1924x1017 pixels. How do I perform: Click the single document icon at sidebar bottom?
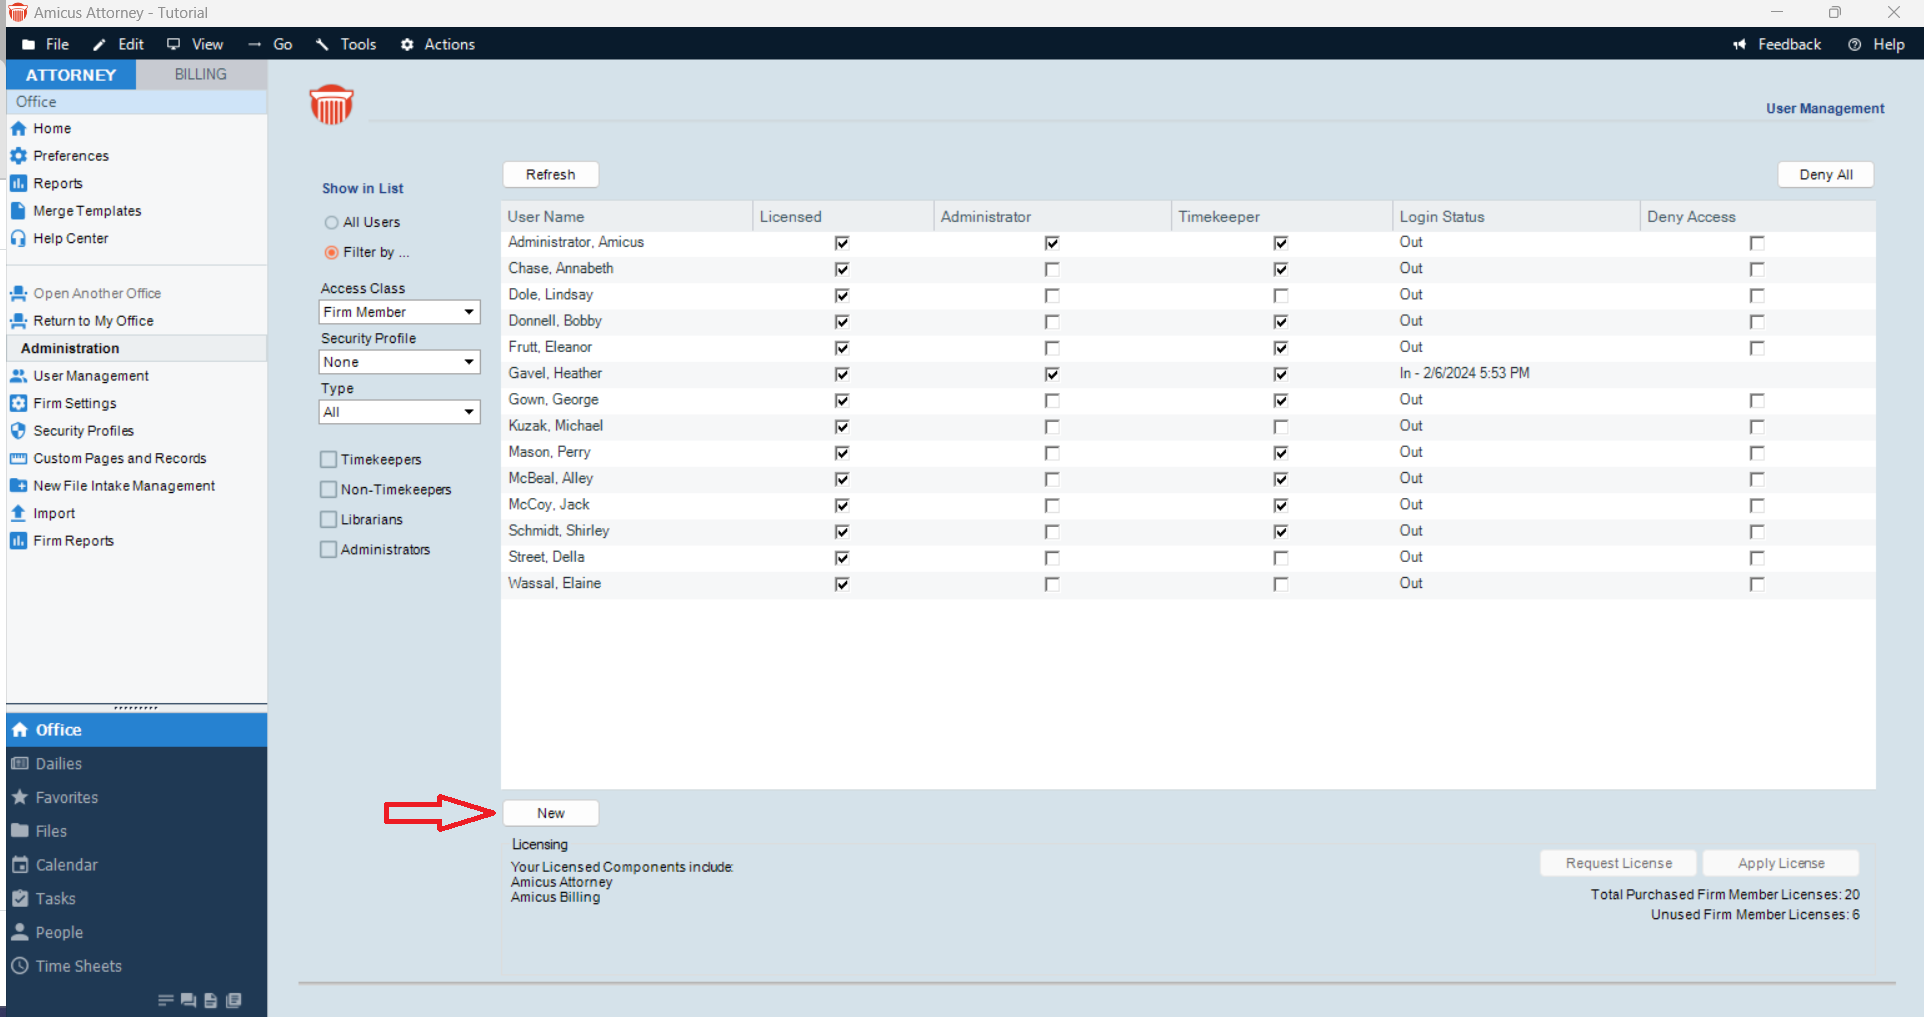coord(211,1001)
